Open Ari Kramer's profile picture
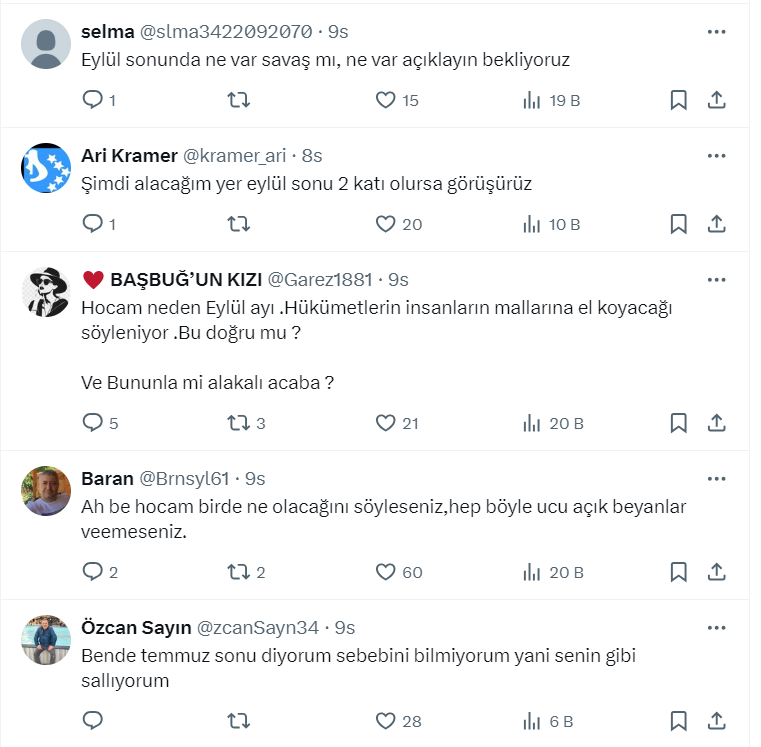761x747 pixels. pos(46,168)
